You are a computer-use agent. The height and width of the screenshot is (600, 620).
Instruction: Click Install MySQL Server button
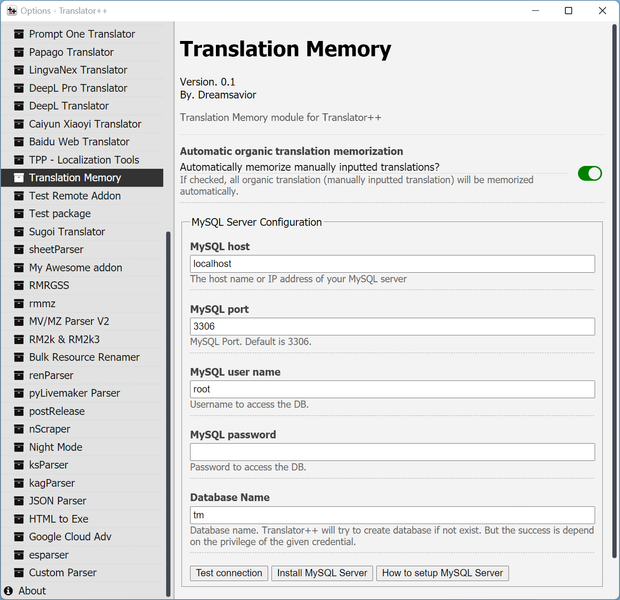pos(321,573)
